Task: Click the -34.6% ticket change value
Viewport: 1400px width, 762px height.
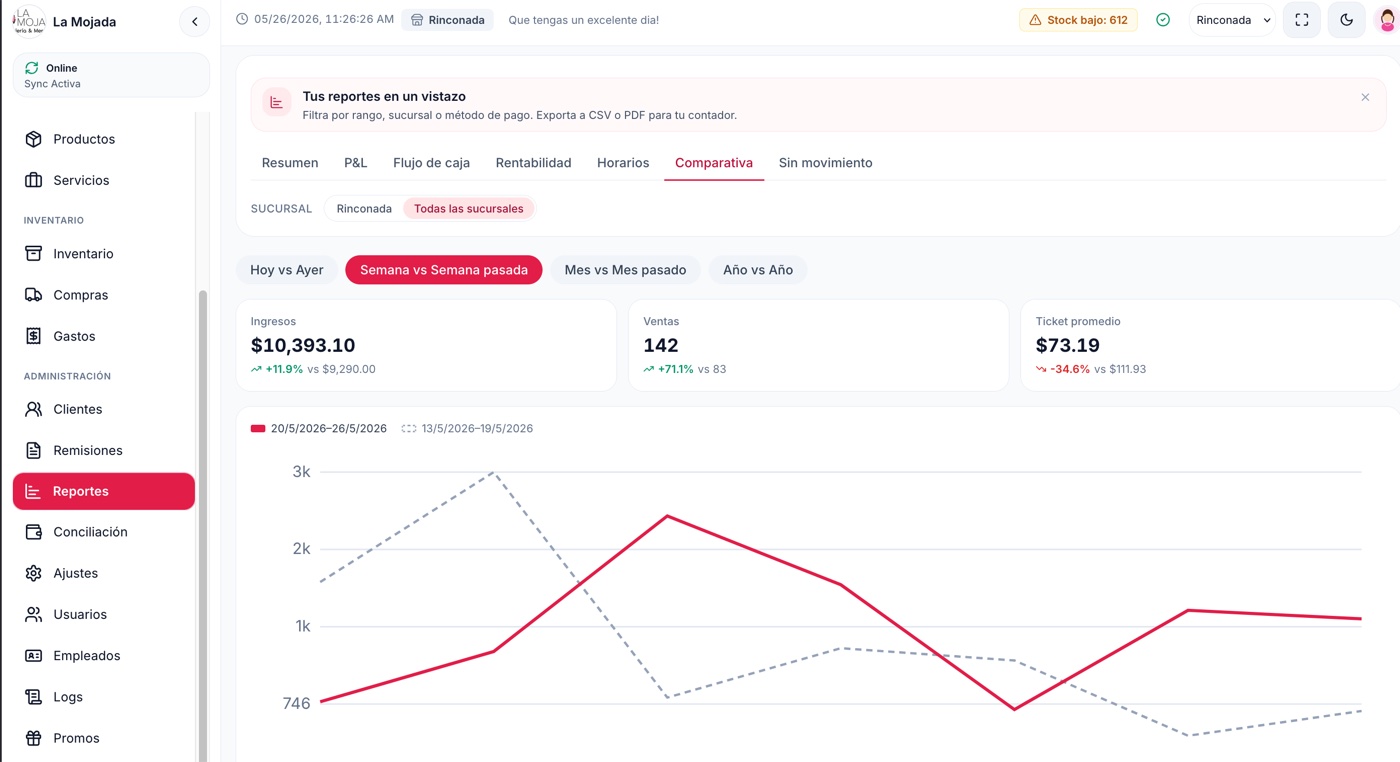Action: click(x=1070, y=369)
